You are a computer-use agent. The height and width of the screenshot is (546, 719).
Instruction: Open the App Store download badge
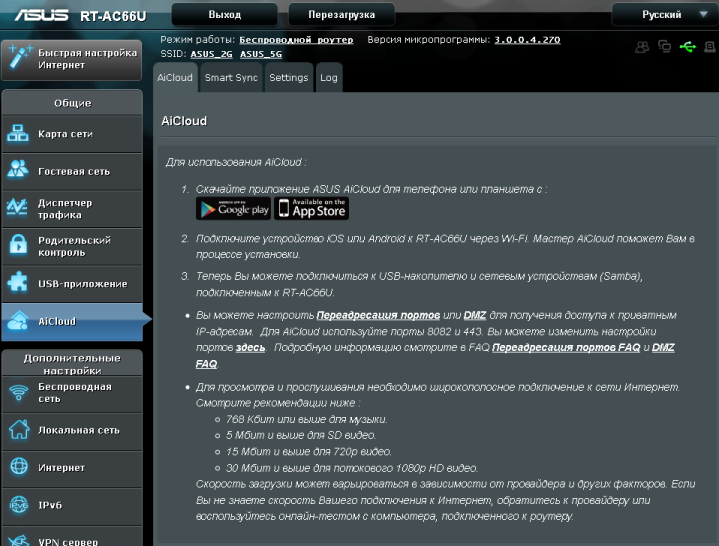(311, 209)
